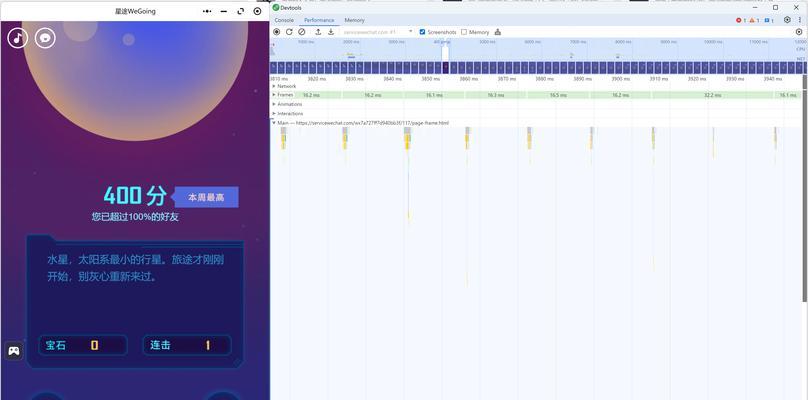Click the 400 分 score text

135,196
